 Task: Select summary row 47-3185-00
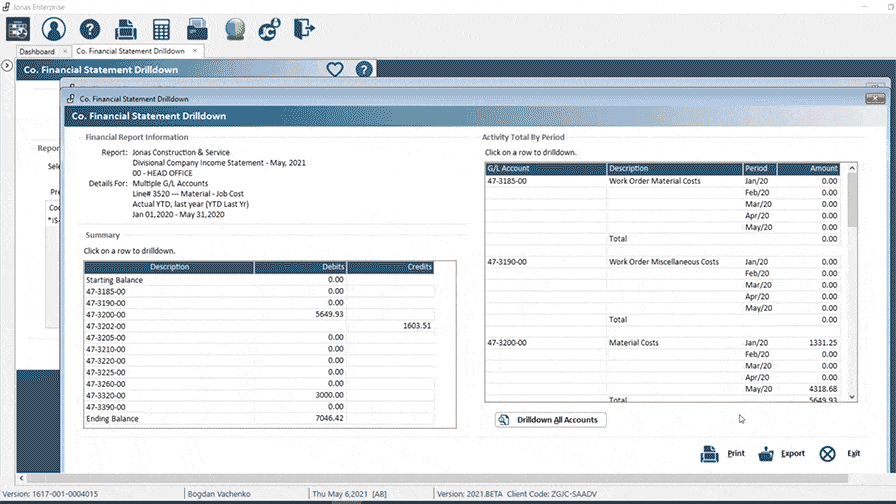pyautogui.click(x=259, y=291)
